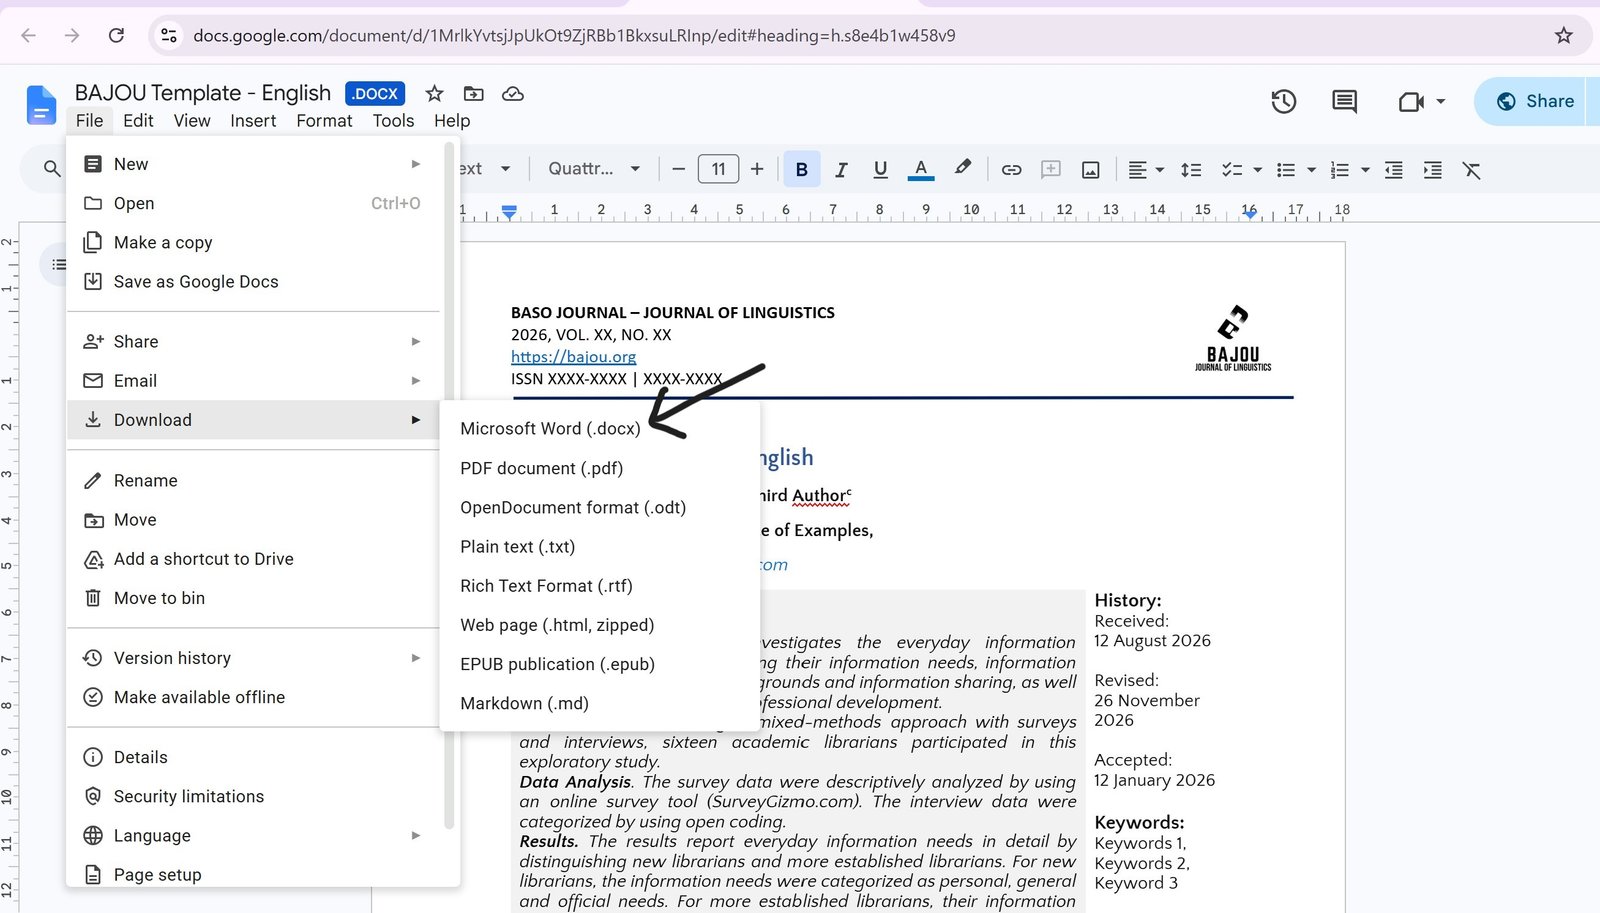
Task: Click the Share button
Action: click(1535, 101)
